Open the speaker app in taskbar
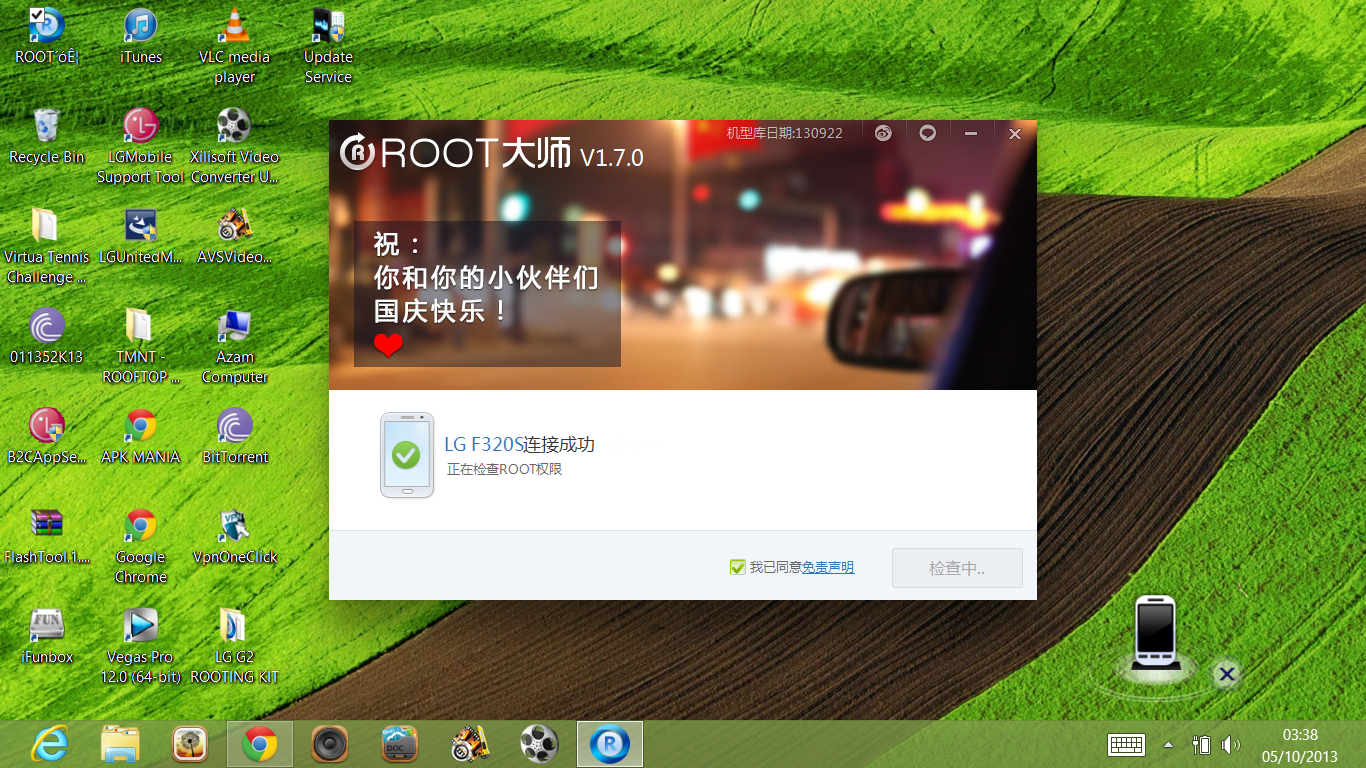The image size is (1366, 768). pos(329,744)
